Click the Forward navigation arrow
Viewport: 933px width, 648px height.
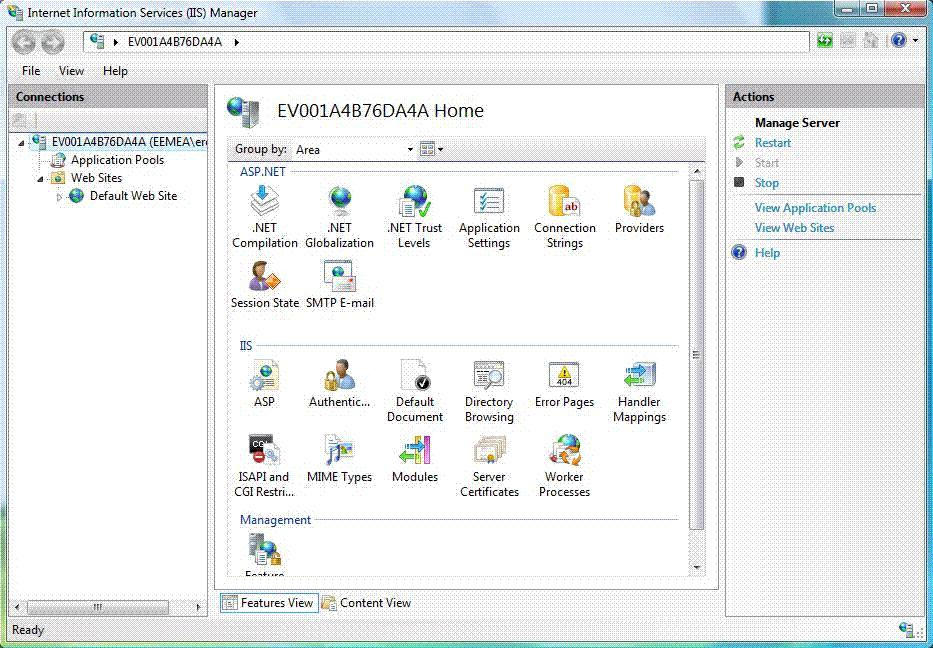[52, 42]
